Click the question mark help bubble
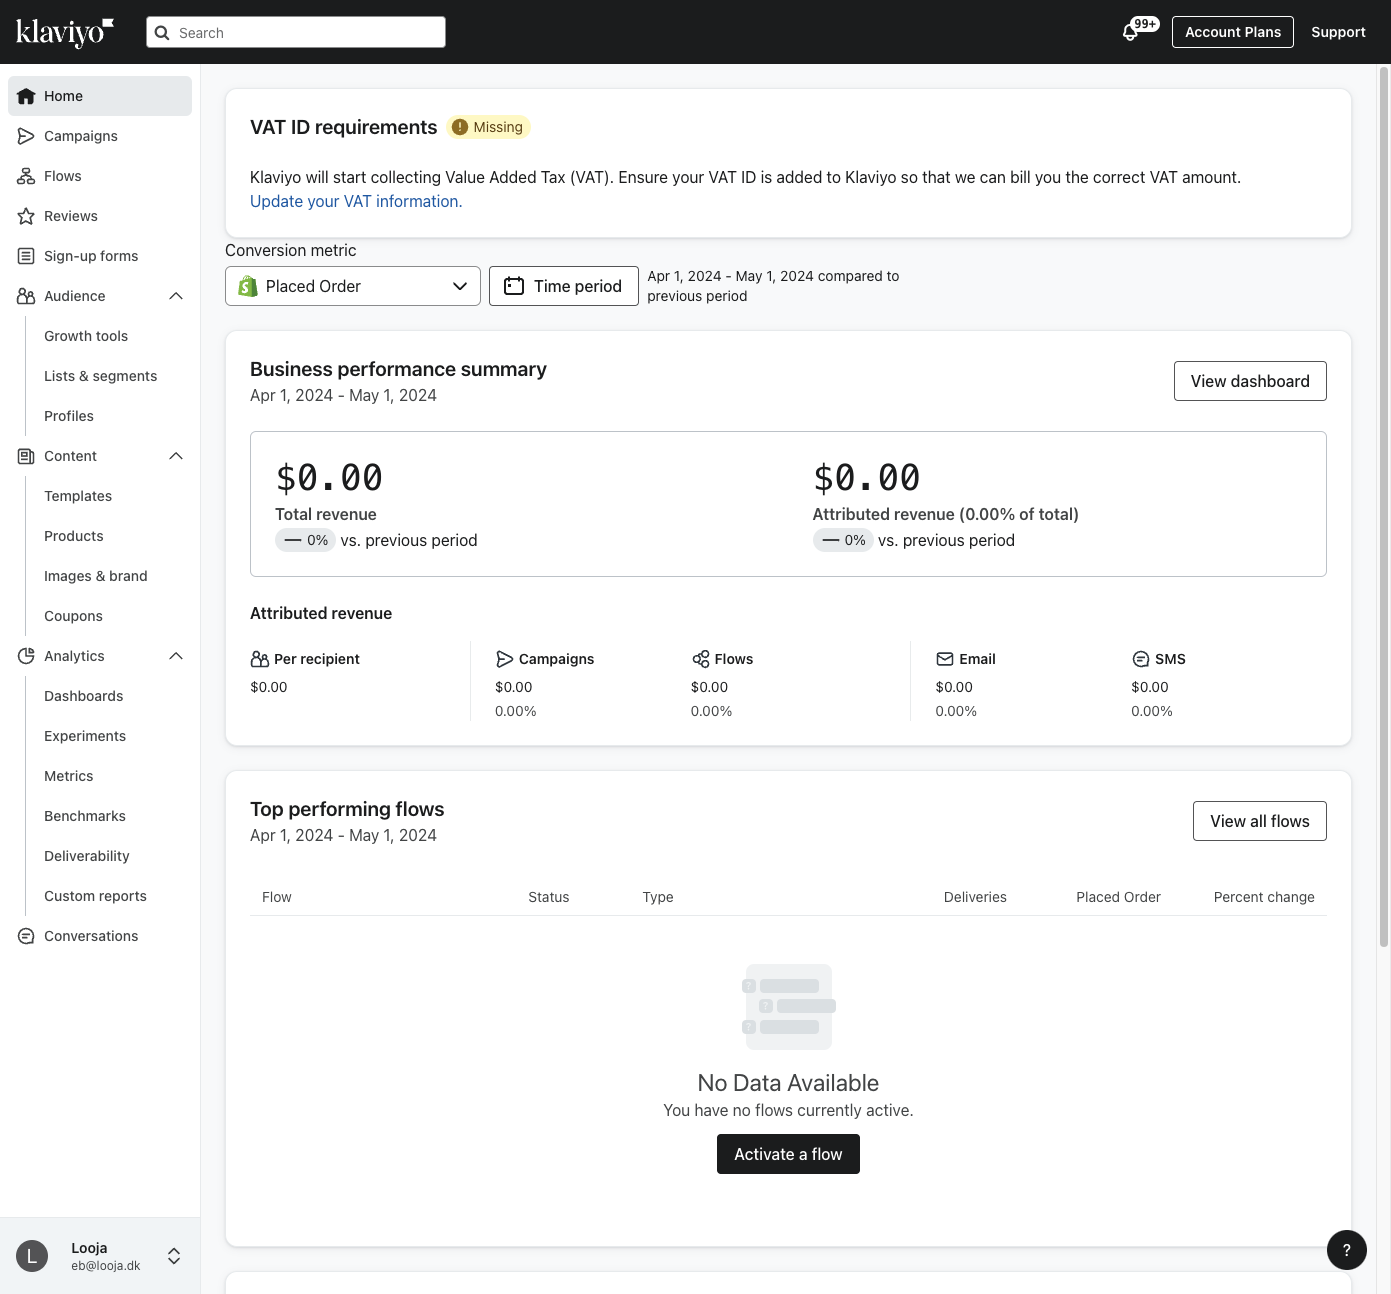 tap(1347, 1250)
